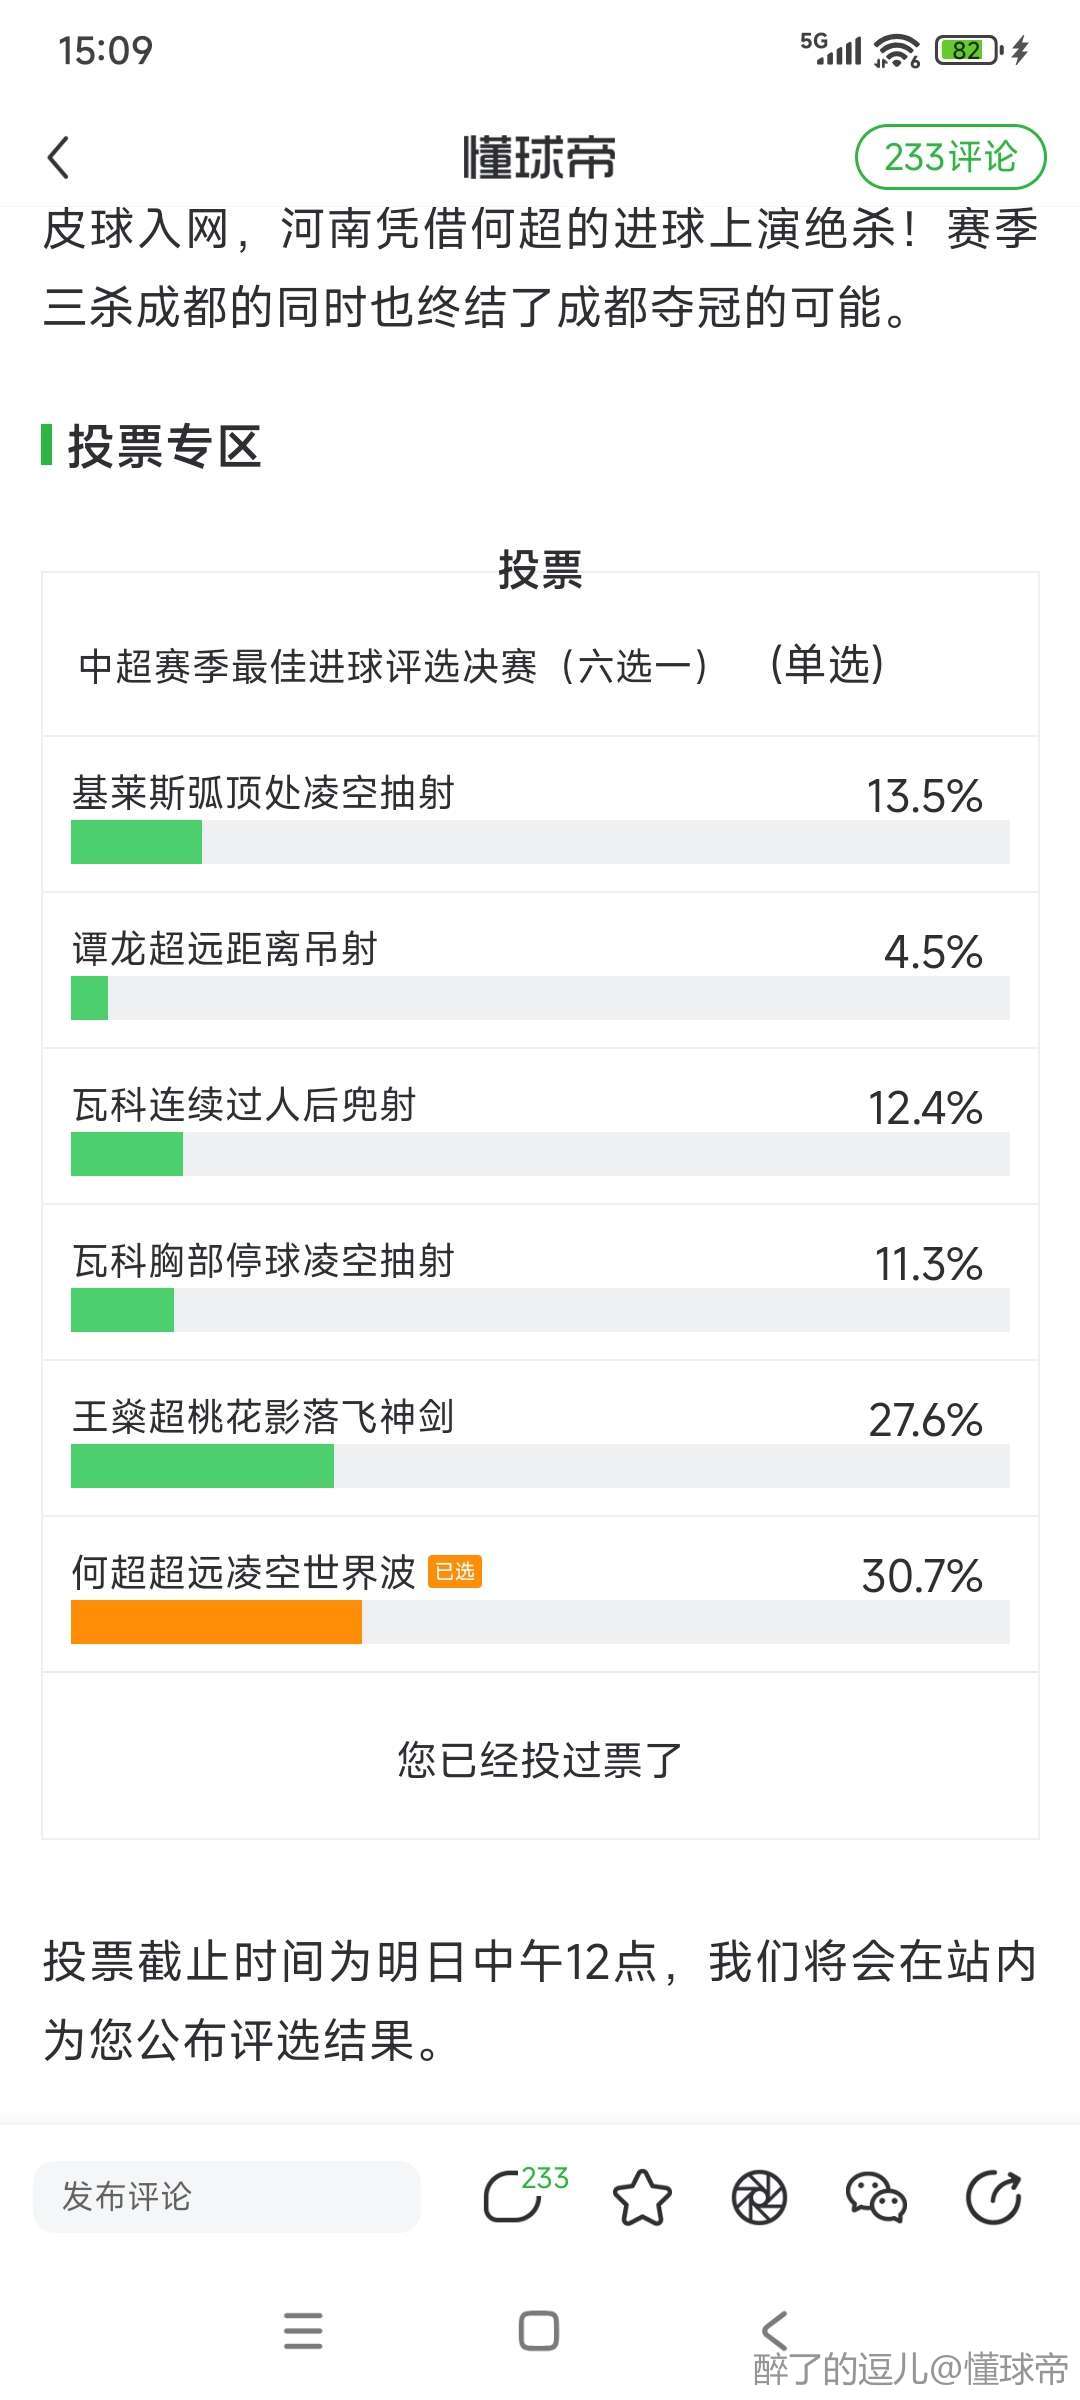The image size is (1080, 2400).
Task: Tap the orange 已选 badge
Action: [x=455, y=1572]
